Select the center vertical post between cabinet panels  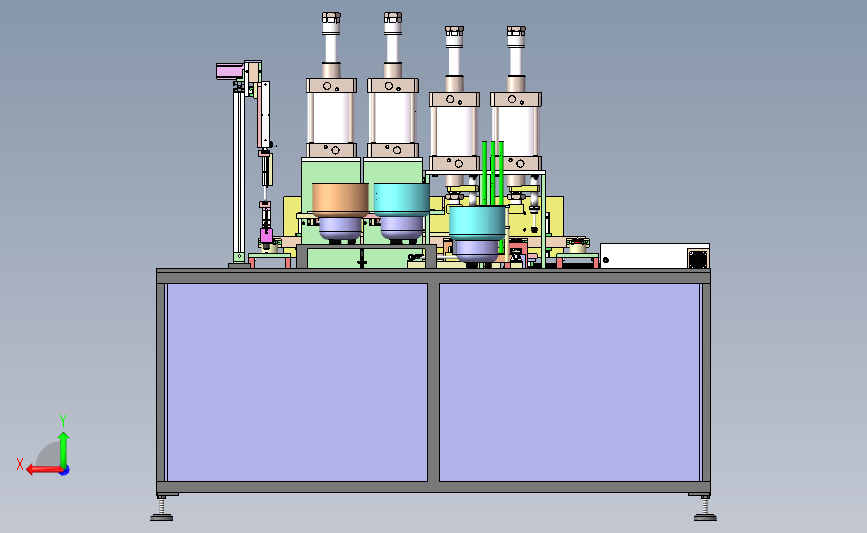(434, 382)
